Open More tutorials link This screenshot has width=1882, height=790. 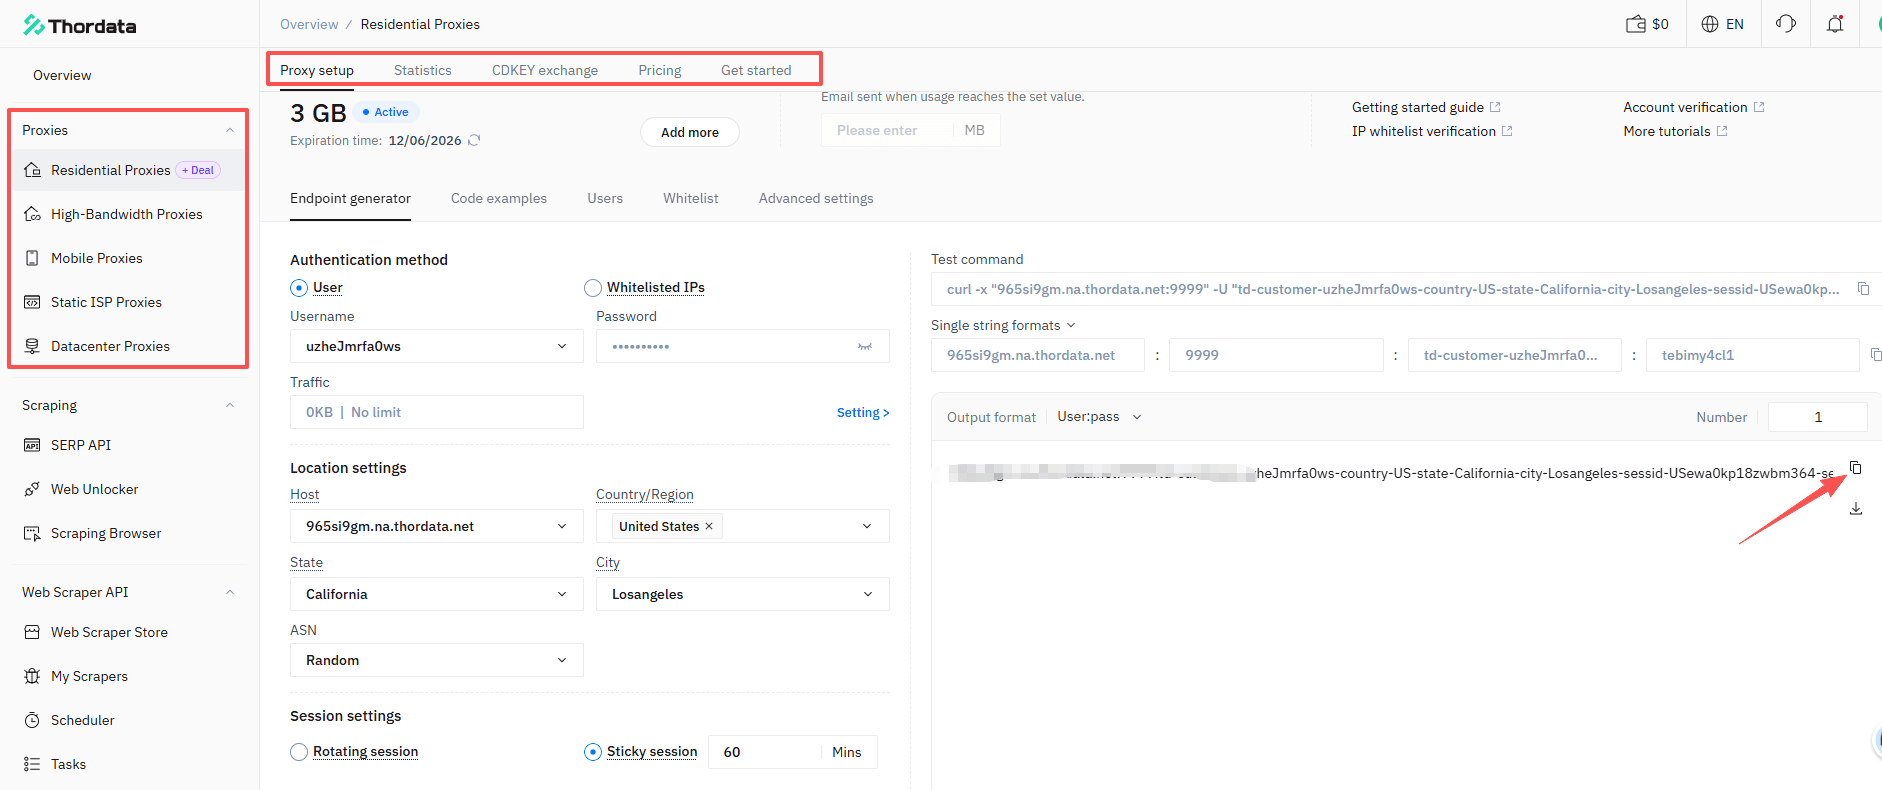(x=1675, y=131)
